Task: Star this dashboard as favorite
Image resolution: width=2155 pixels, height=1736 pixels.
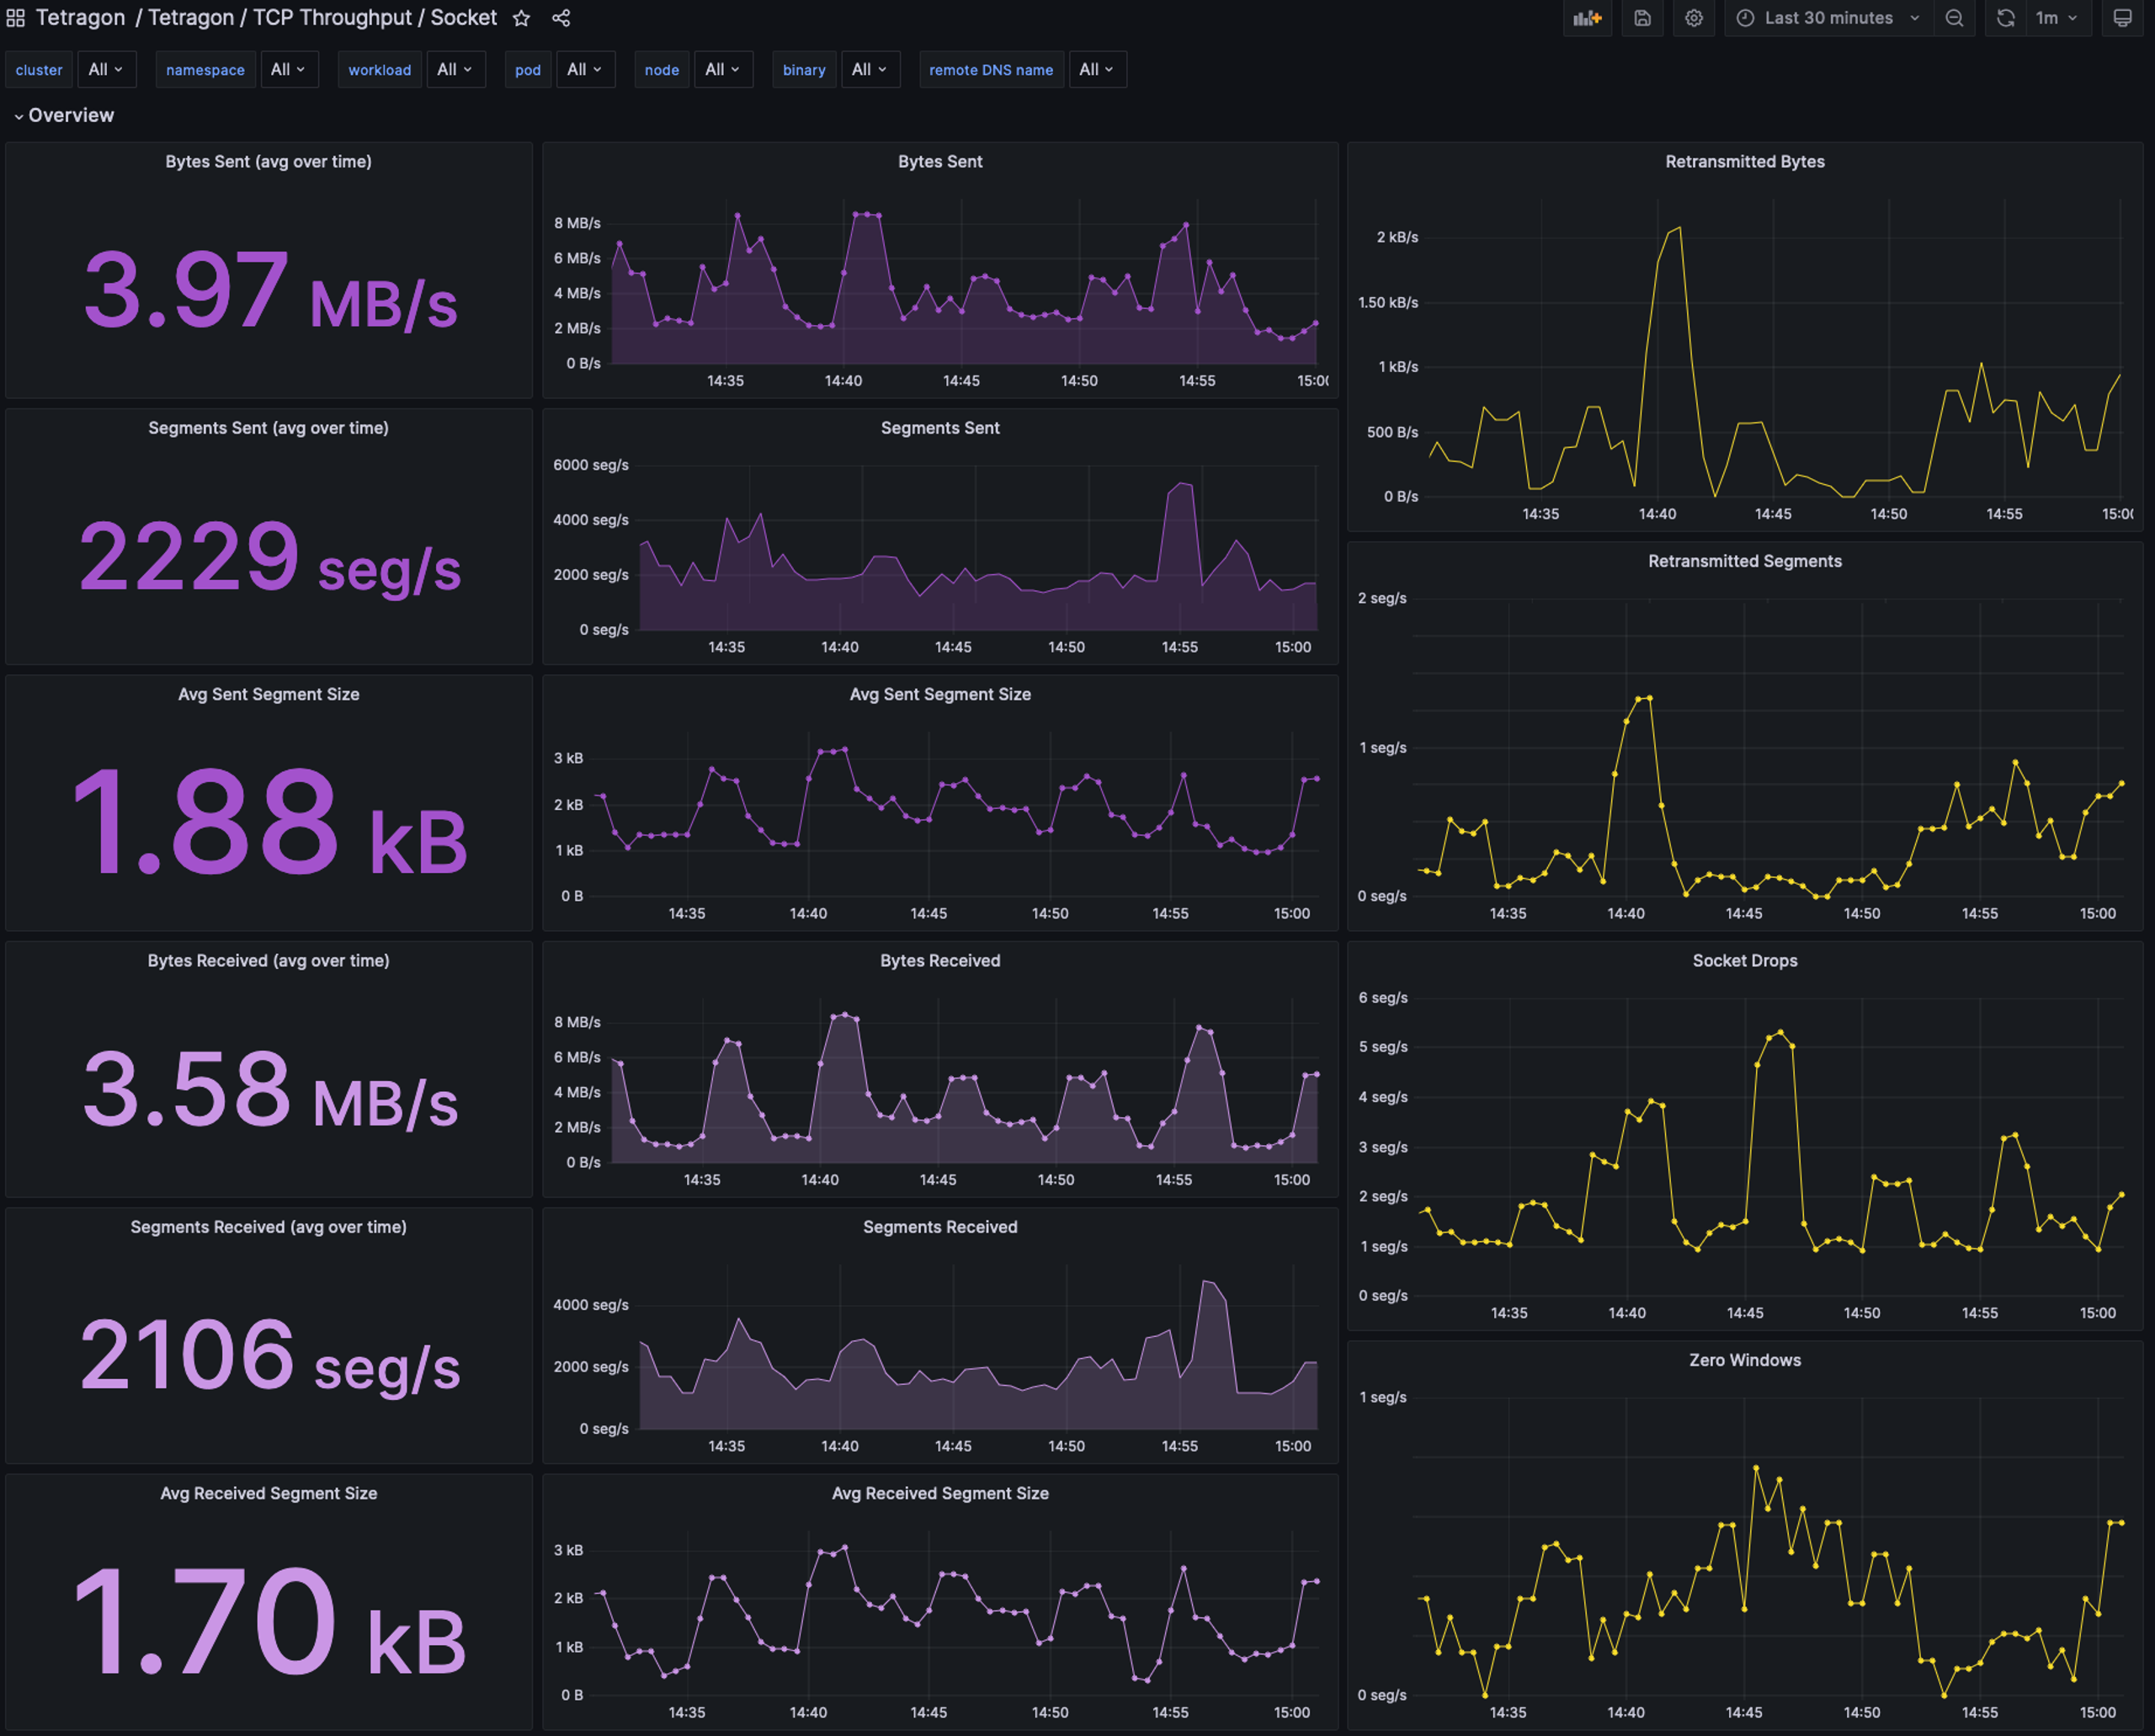Action: click(521, 18)
